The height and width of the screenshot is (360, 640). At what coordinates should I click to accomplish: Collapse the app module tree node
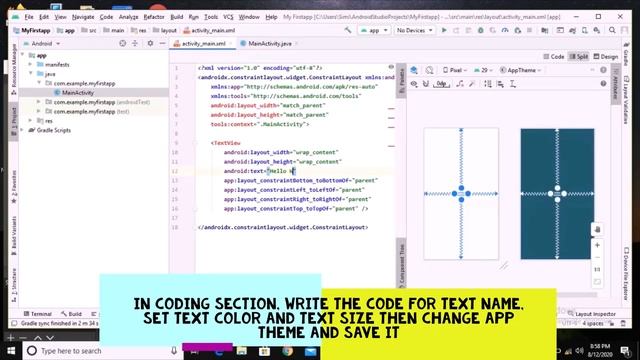coord(22,55)
